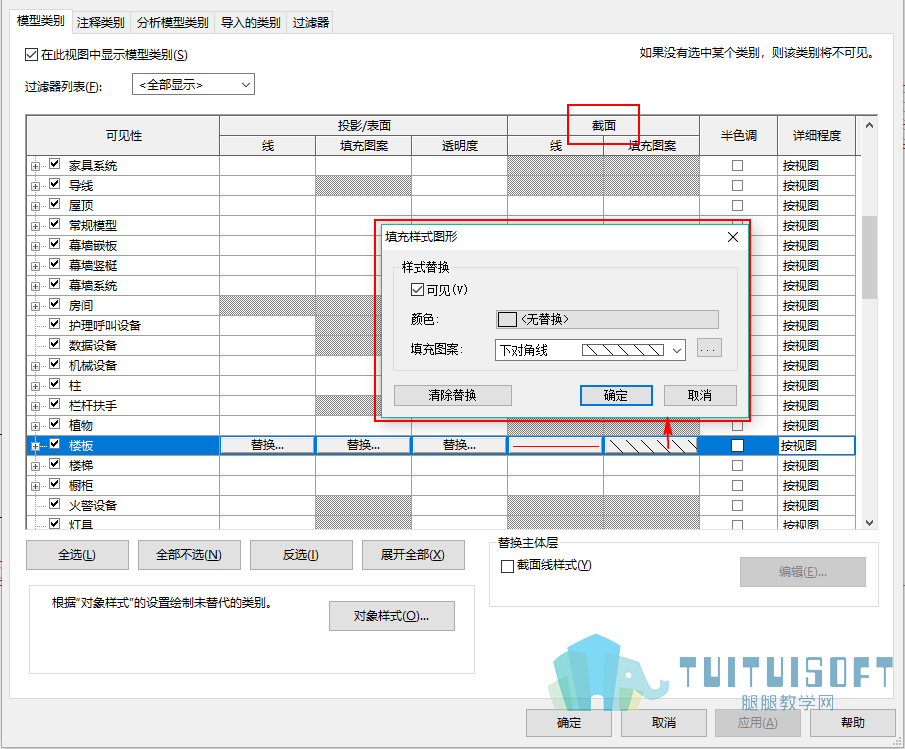Click the 楼板 cut fill pattern swatch
This screenshot has width=905, height=749.
pyautogui.click(x=651, y=445)
